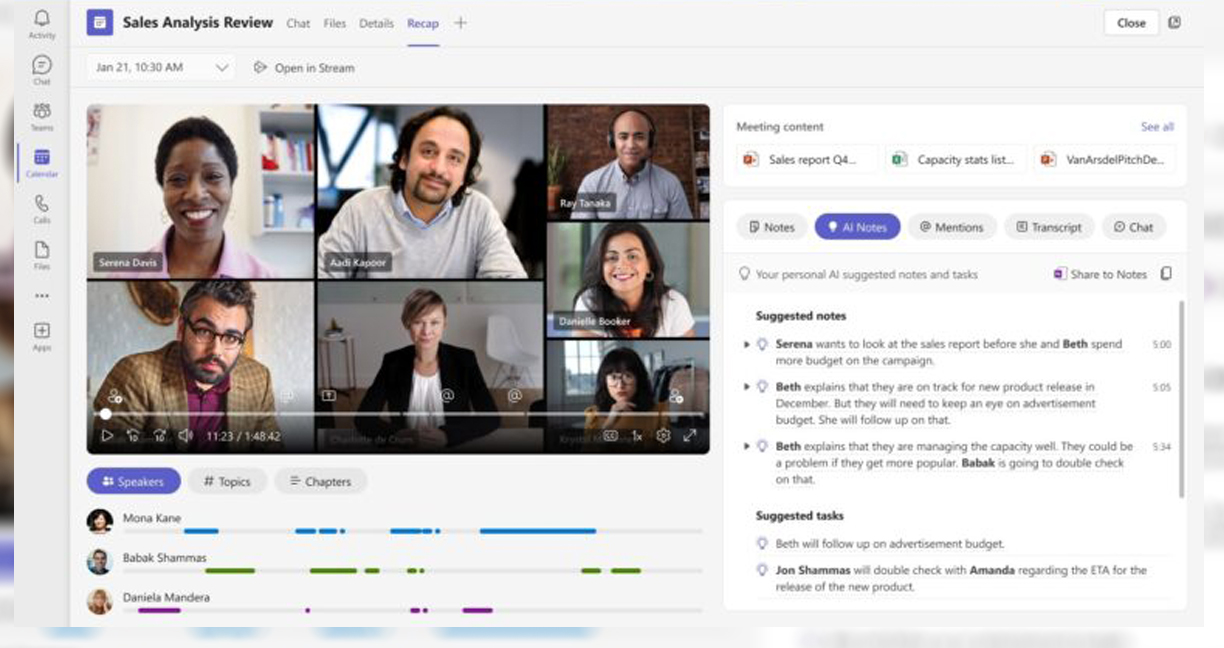1224x648 pixels.
Task: Open Calls in the left sidebar
Action: (x=41, y=208)
